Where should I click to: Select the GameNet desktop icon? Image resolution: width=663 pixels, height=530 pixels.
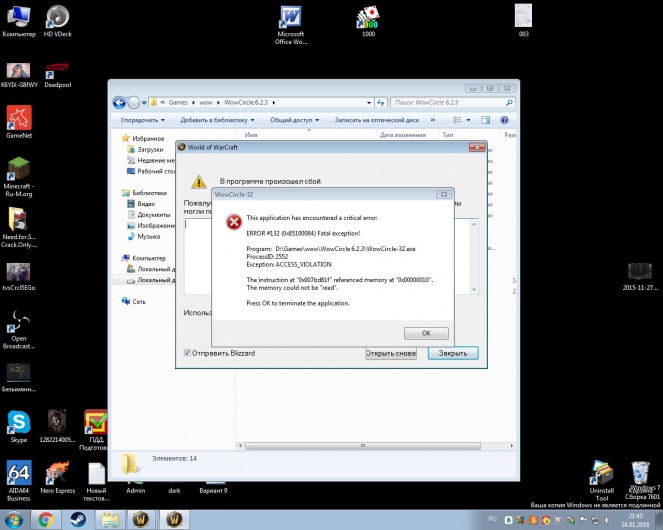click(x=19, y=120)
